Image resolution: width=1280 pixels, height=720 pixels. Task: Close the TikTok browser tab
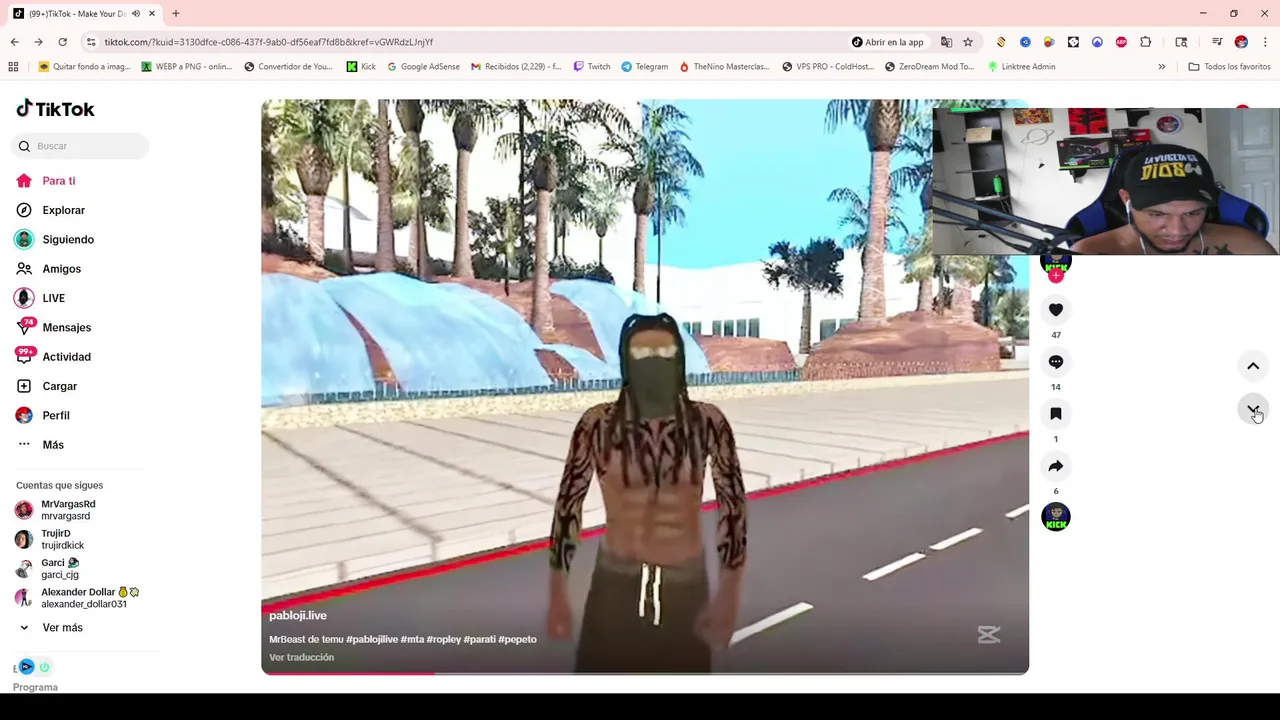coord(152,14)
